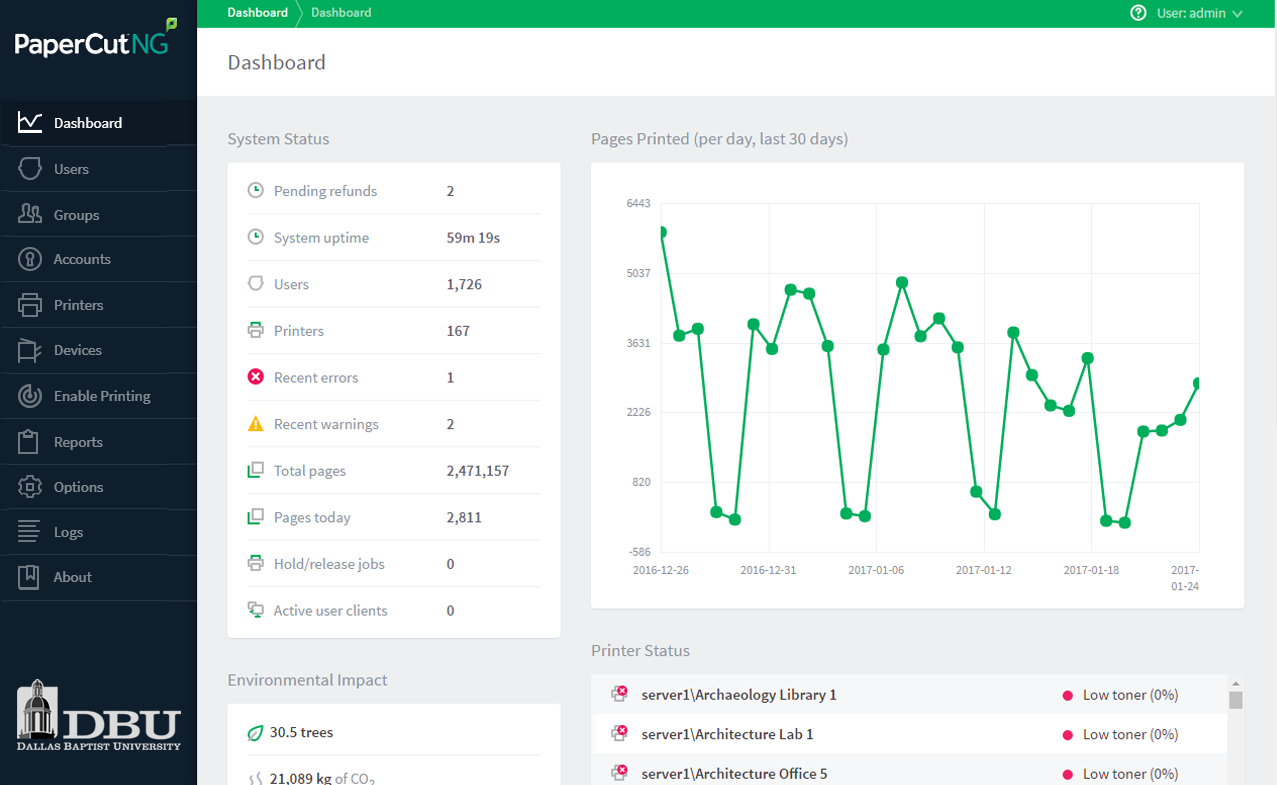Viewport: 1277px width, 785px height.
Task: Click the help question mark icon
Action: click(1138, 13)
